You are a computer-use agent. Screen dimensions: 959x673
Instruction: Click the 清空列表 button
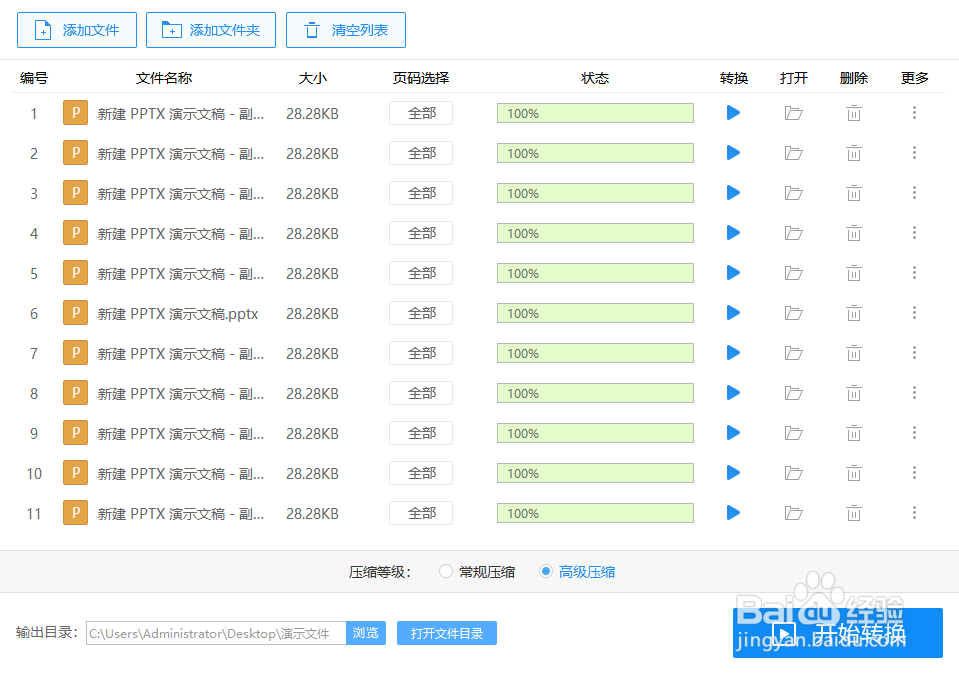tap(345, 30)
